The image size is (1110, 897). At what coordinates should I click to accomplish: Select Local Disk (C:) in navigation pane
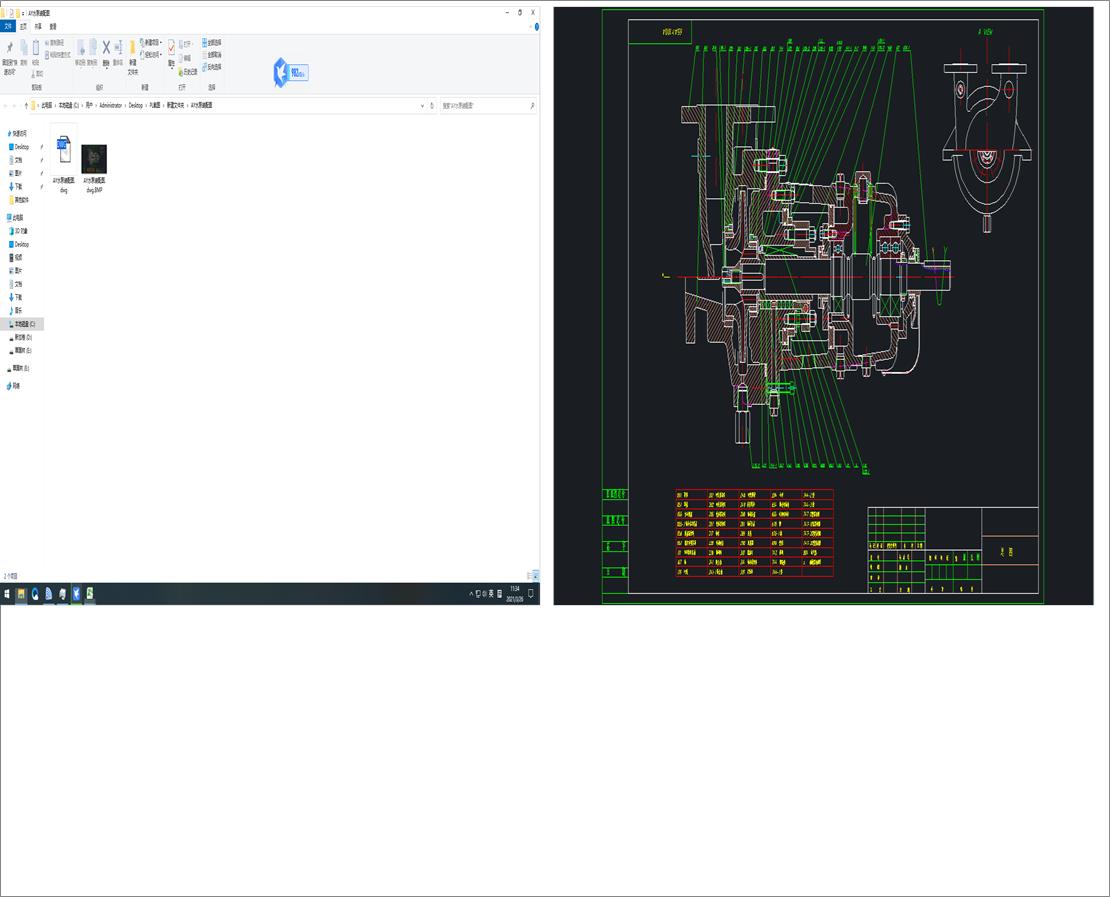[x=24, y=324]
